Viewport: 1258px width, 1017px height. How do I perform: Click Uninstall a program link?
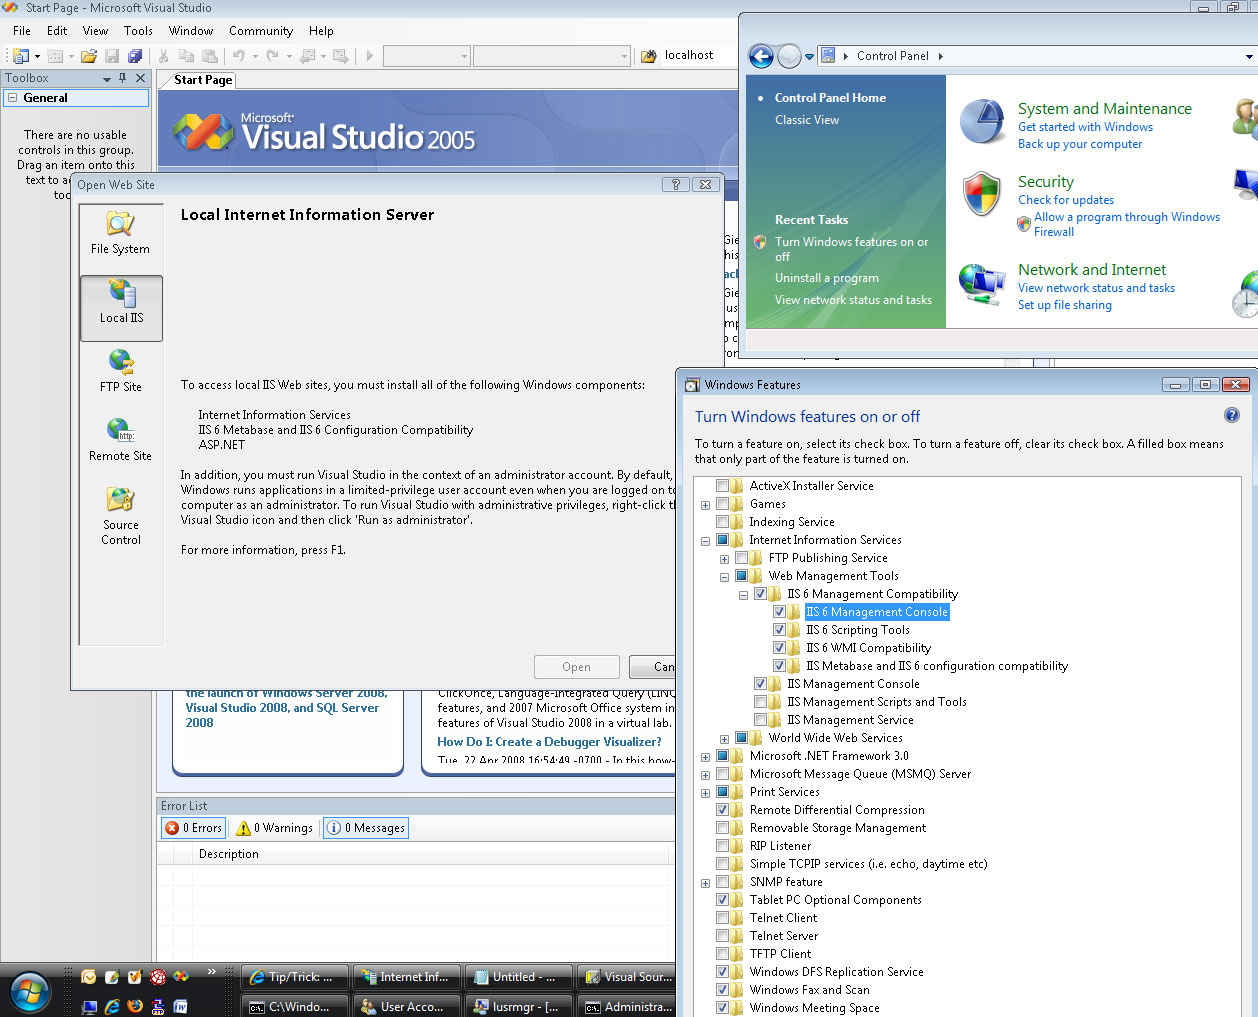(827, 278)
